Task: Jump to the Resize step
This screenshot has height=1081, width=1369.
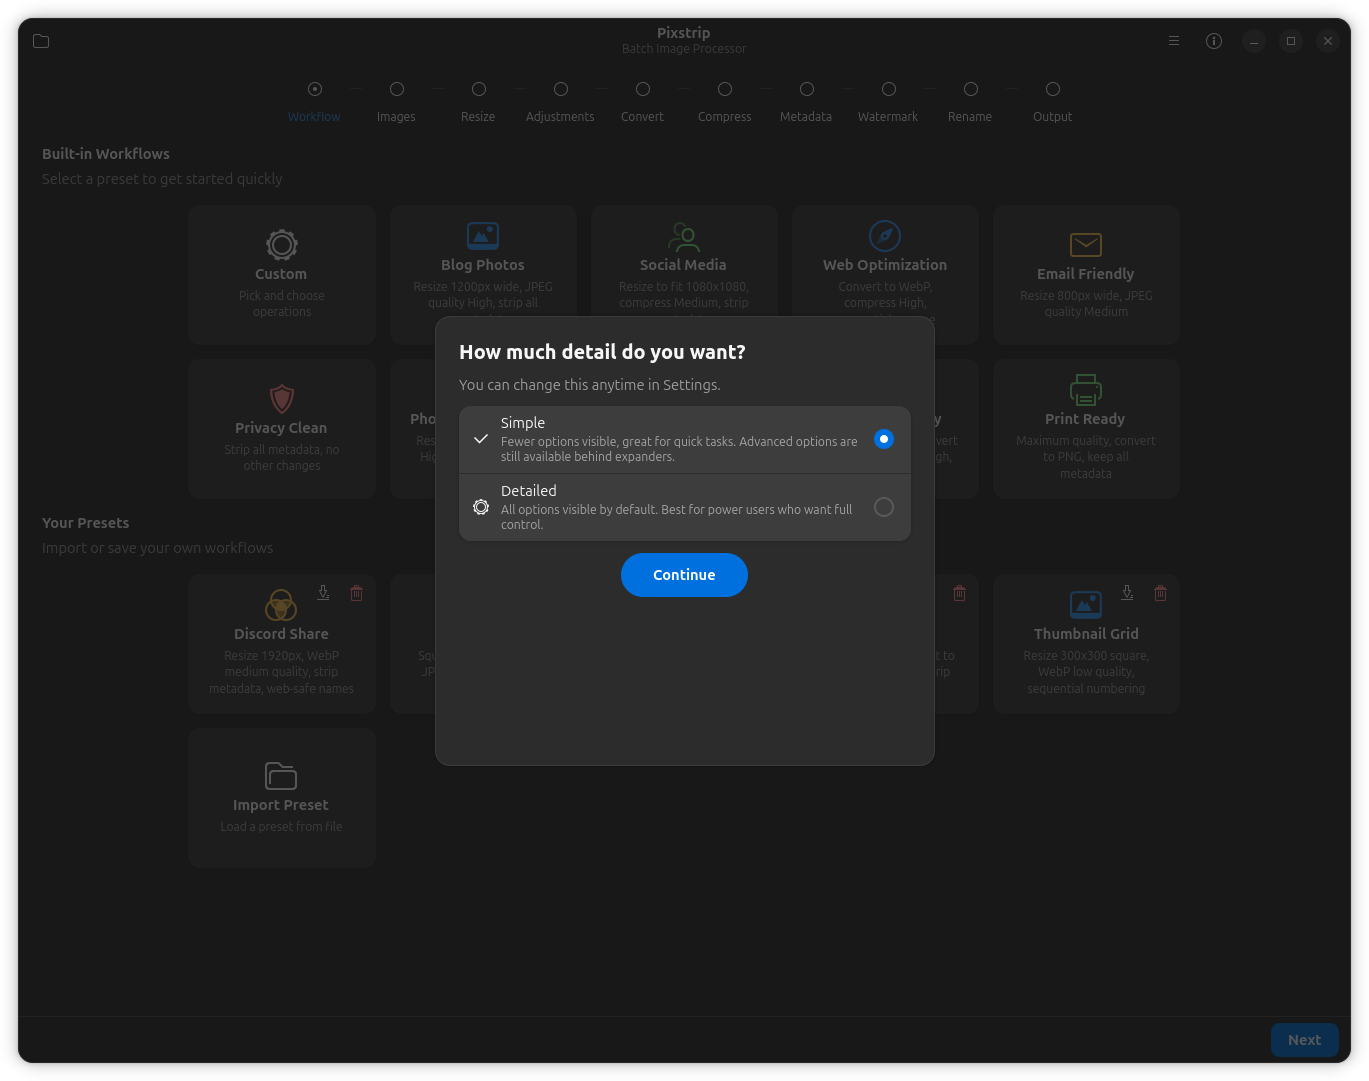Action: (478, 90)
